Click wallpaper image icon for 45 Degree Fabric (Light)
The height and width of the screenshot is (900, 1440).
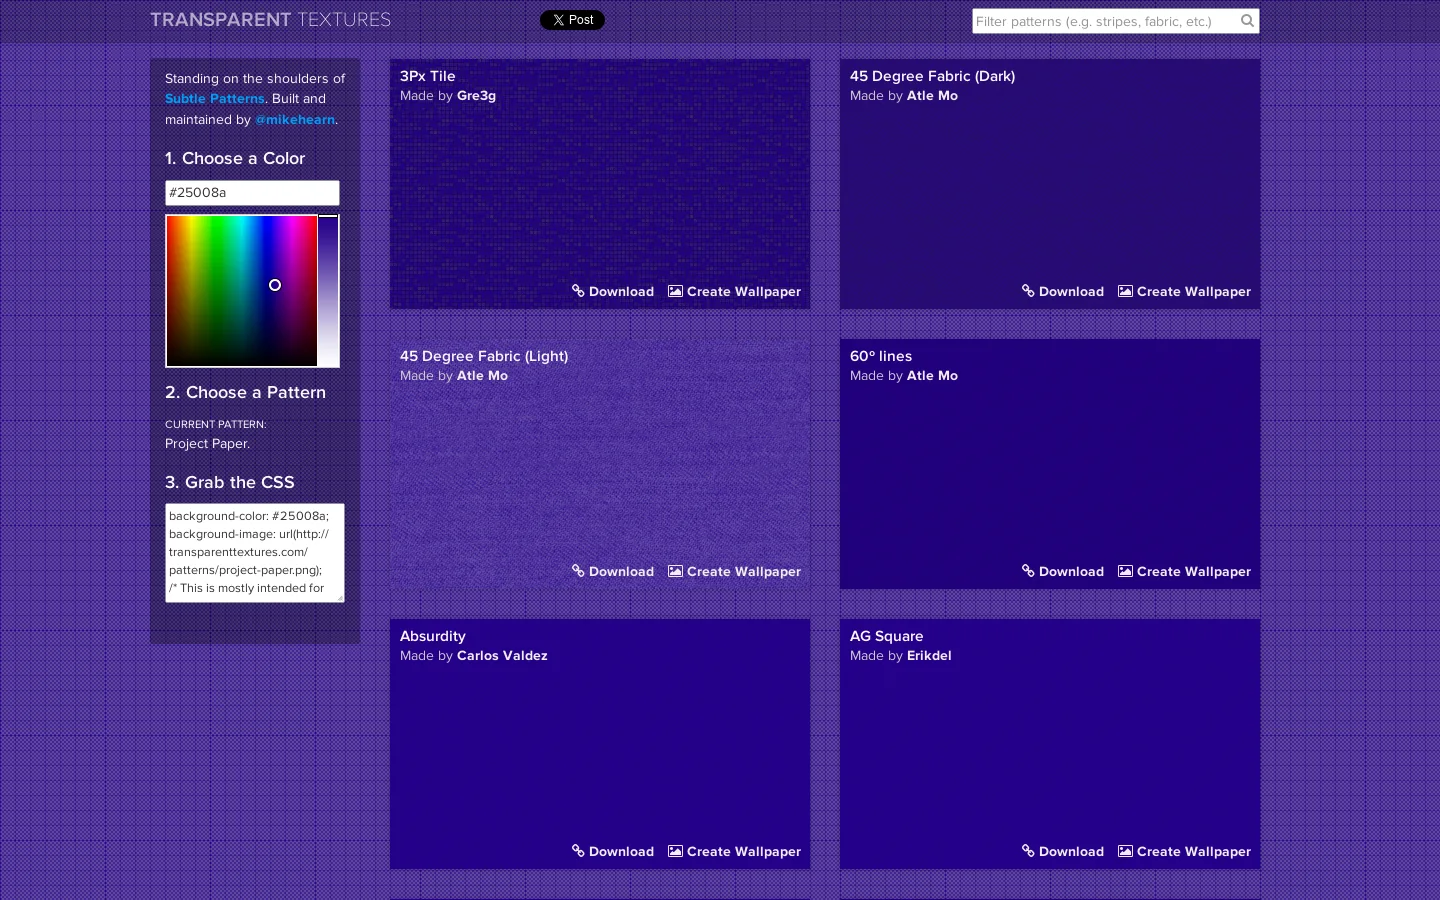(x=675, y=571)
